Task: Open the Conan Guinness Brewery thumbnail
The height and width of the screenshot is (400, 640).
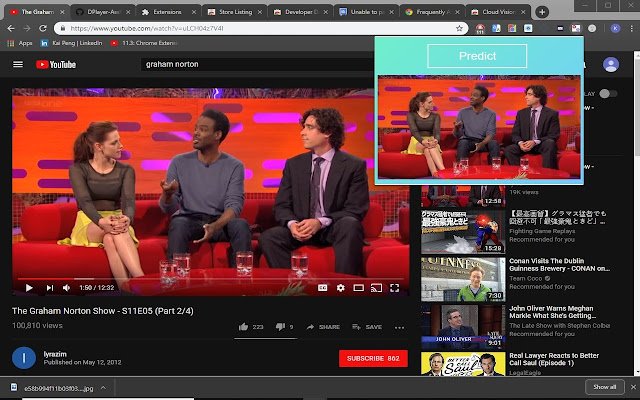Action: pyautogui.click(x=463, y=279)
